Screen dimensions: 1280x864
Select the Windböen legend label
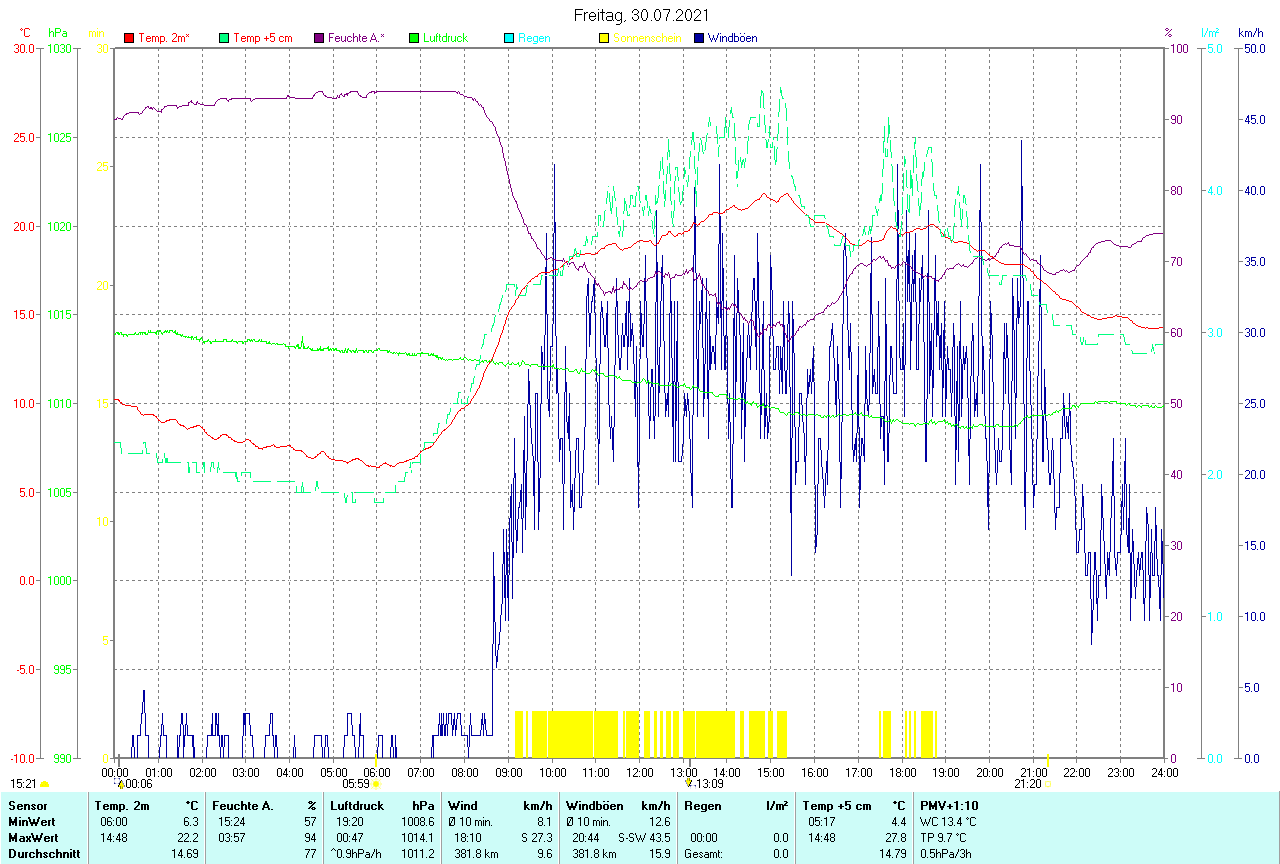click(x=732, y=38)
